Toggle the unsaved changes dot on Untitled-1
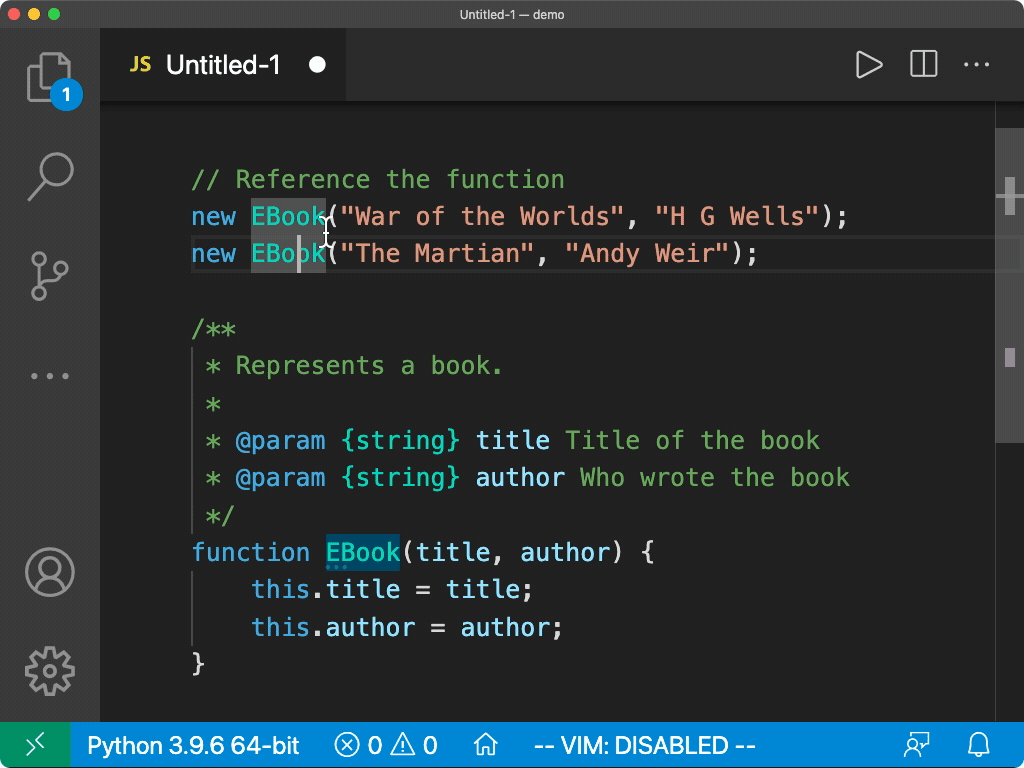The height and width of the screenshot is (768, 1024). point(317,64)
